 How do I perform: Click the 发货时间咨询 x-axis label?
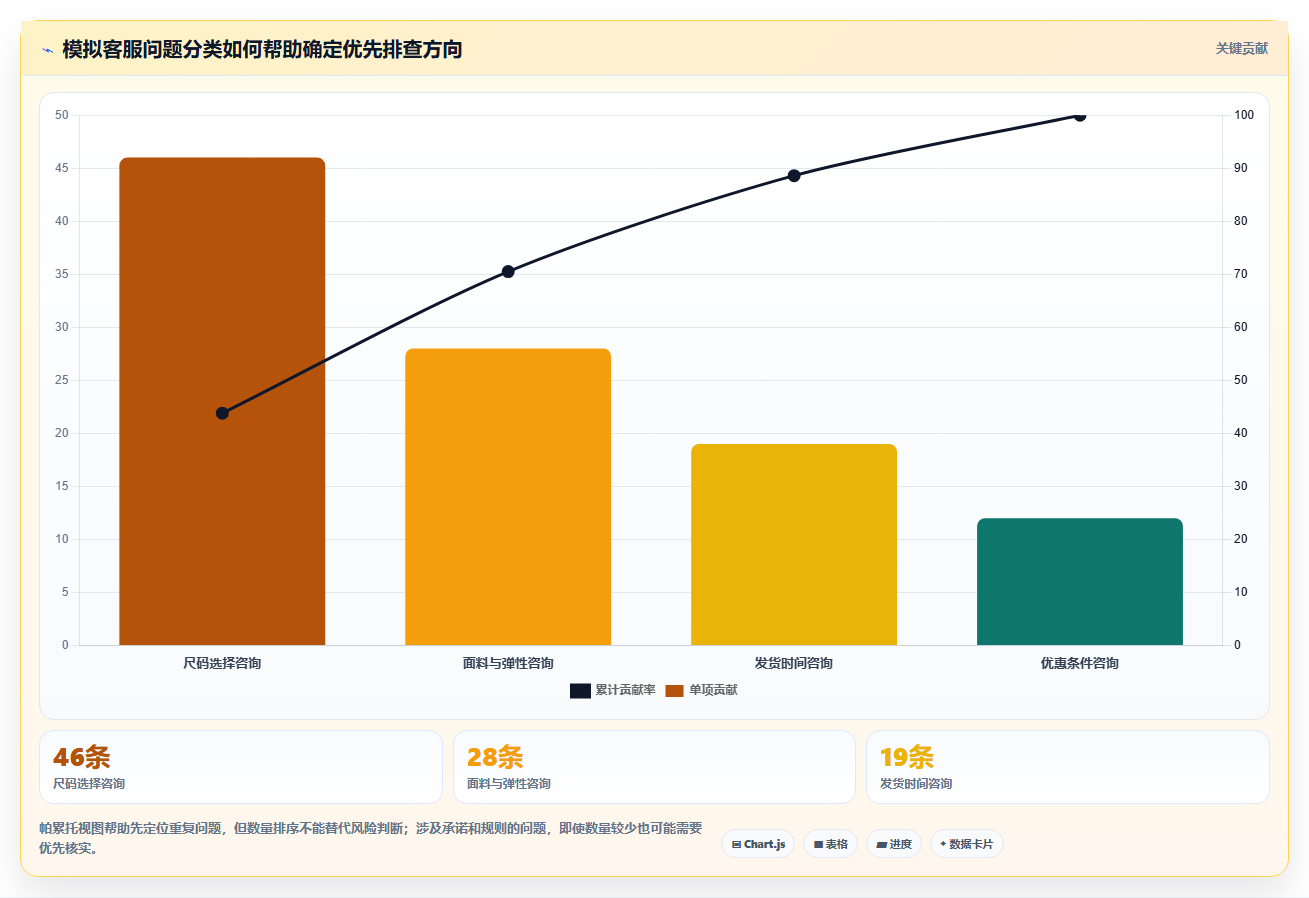(794, 663)
